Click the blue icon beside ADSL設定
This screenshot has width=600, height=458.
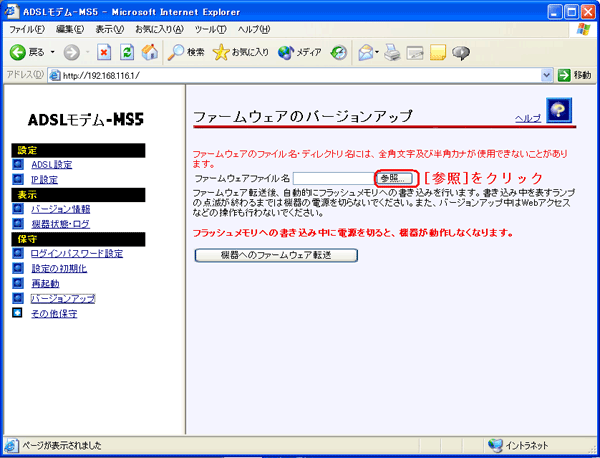[18, 165]
